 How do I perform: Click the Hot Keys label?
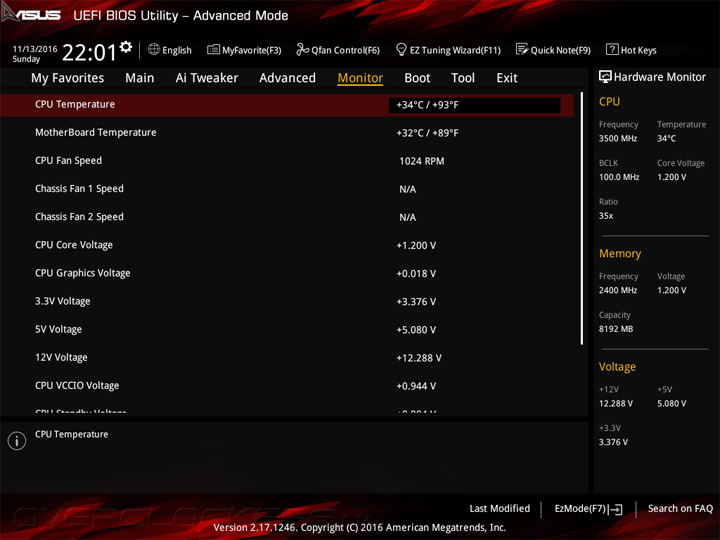tap(638, 50)
